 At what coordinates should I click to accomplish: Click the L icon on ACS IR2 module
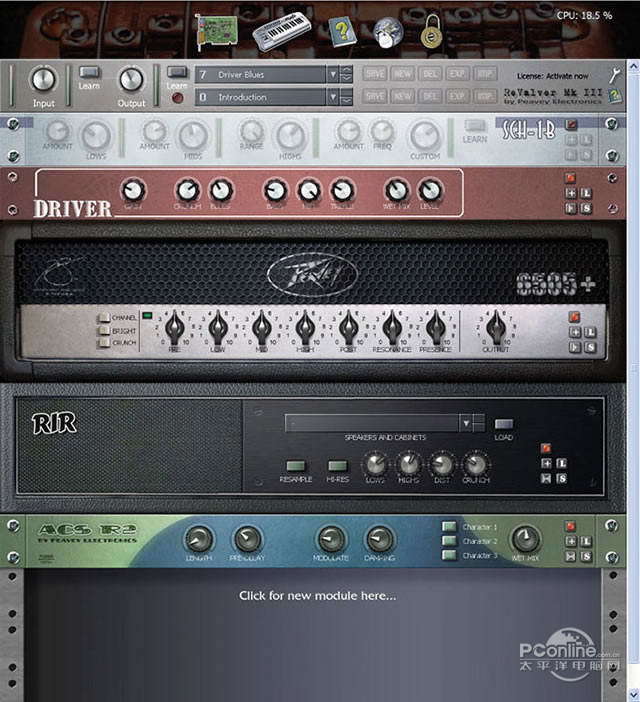tap(586, 541)
